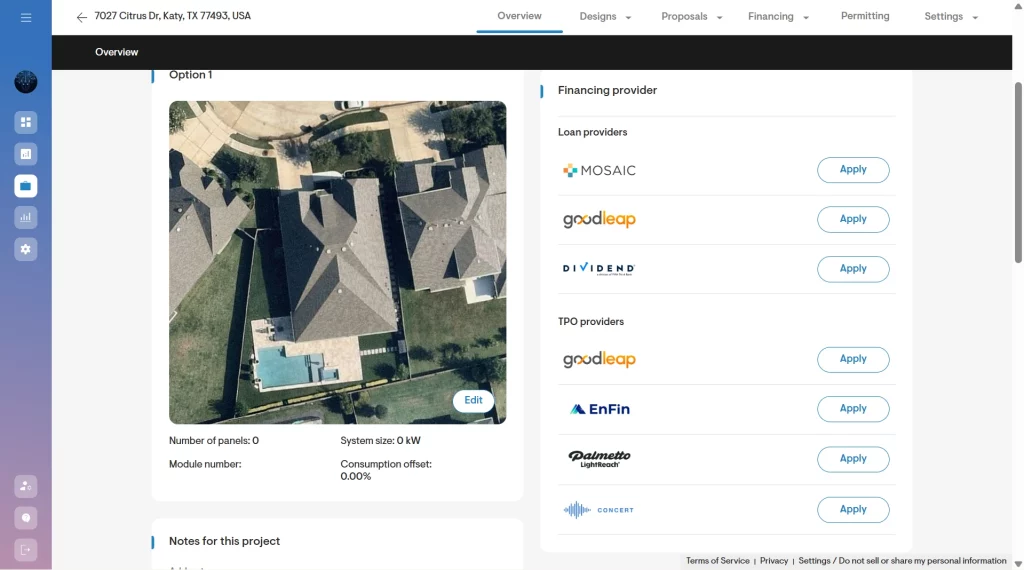The width and height of the screenshot is (1024, 570).
Task: Click the round company logo avatar
Action: pyautogui.click(x=26, y=82)
